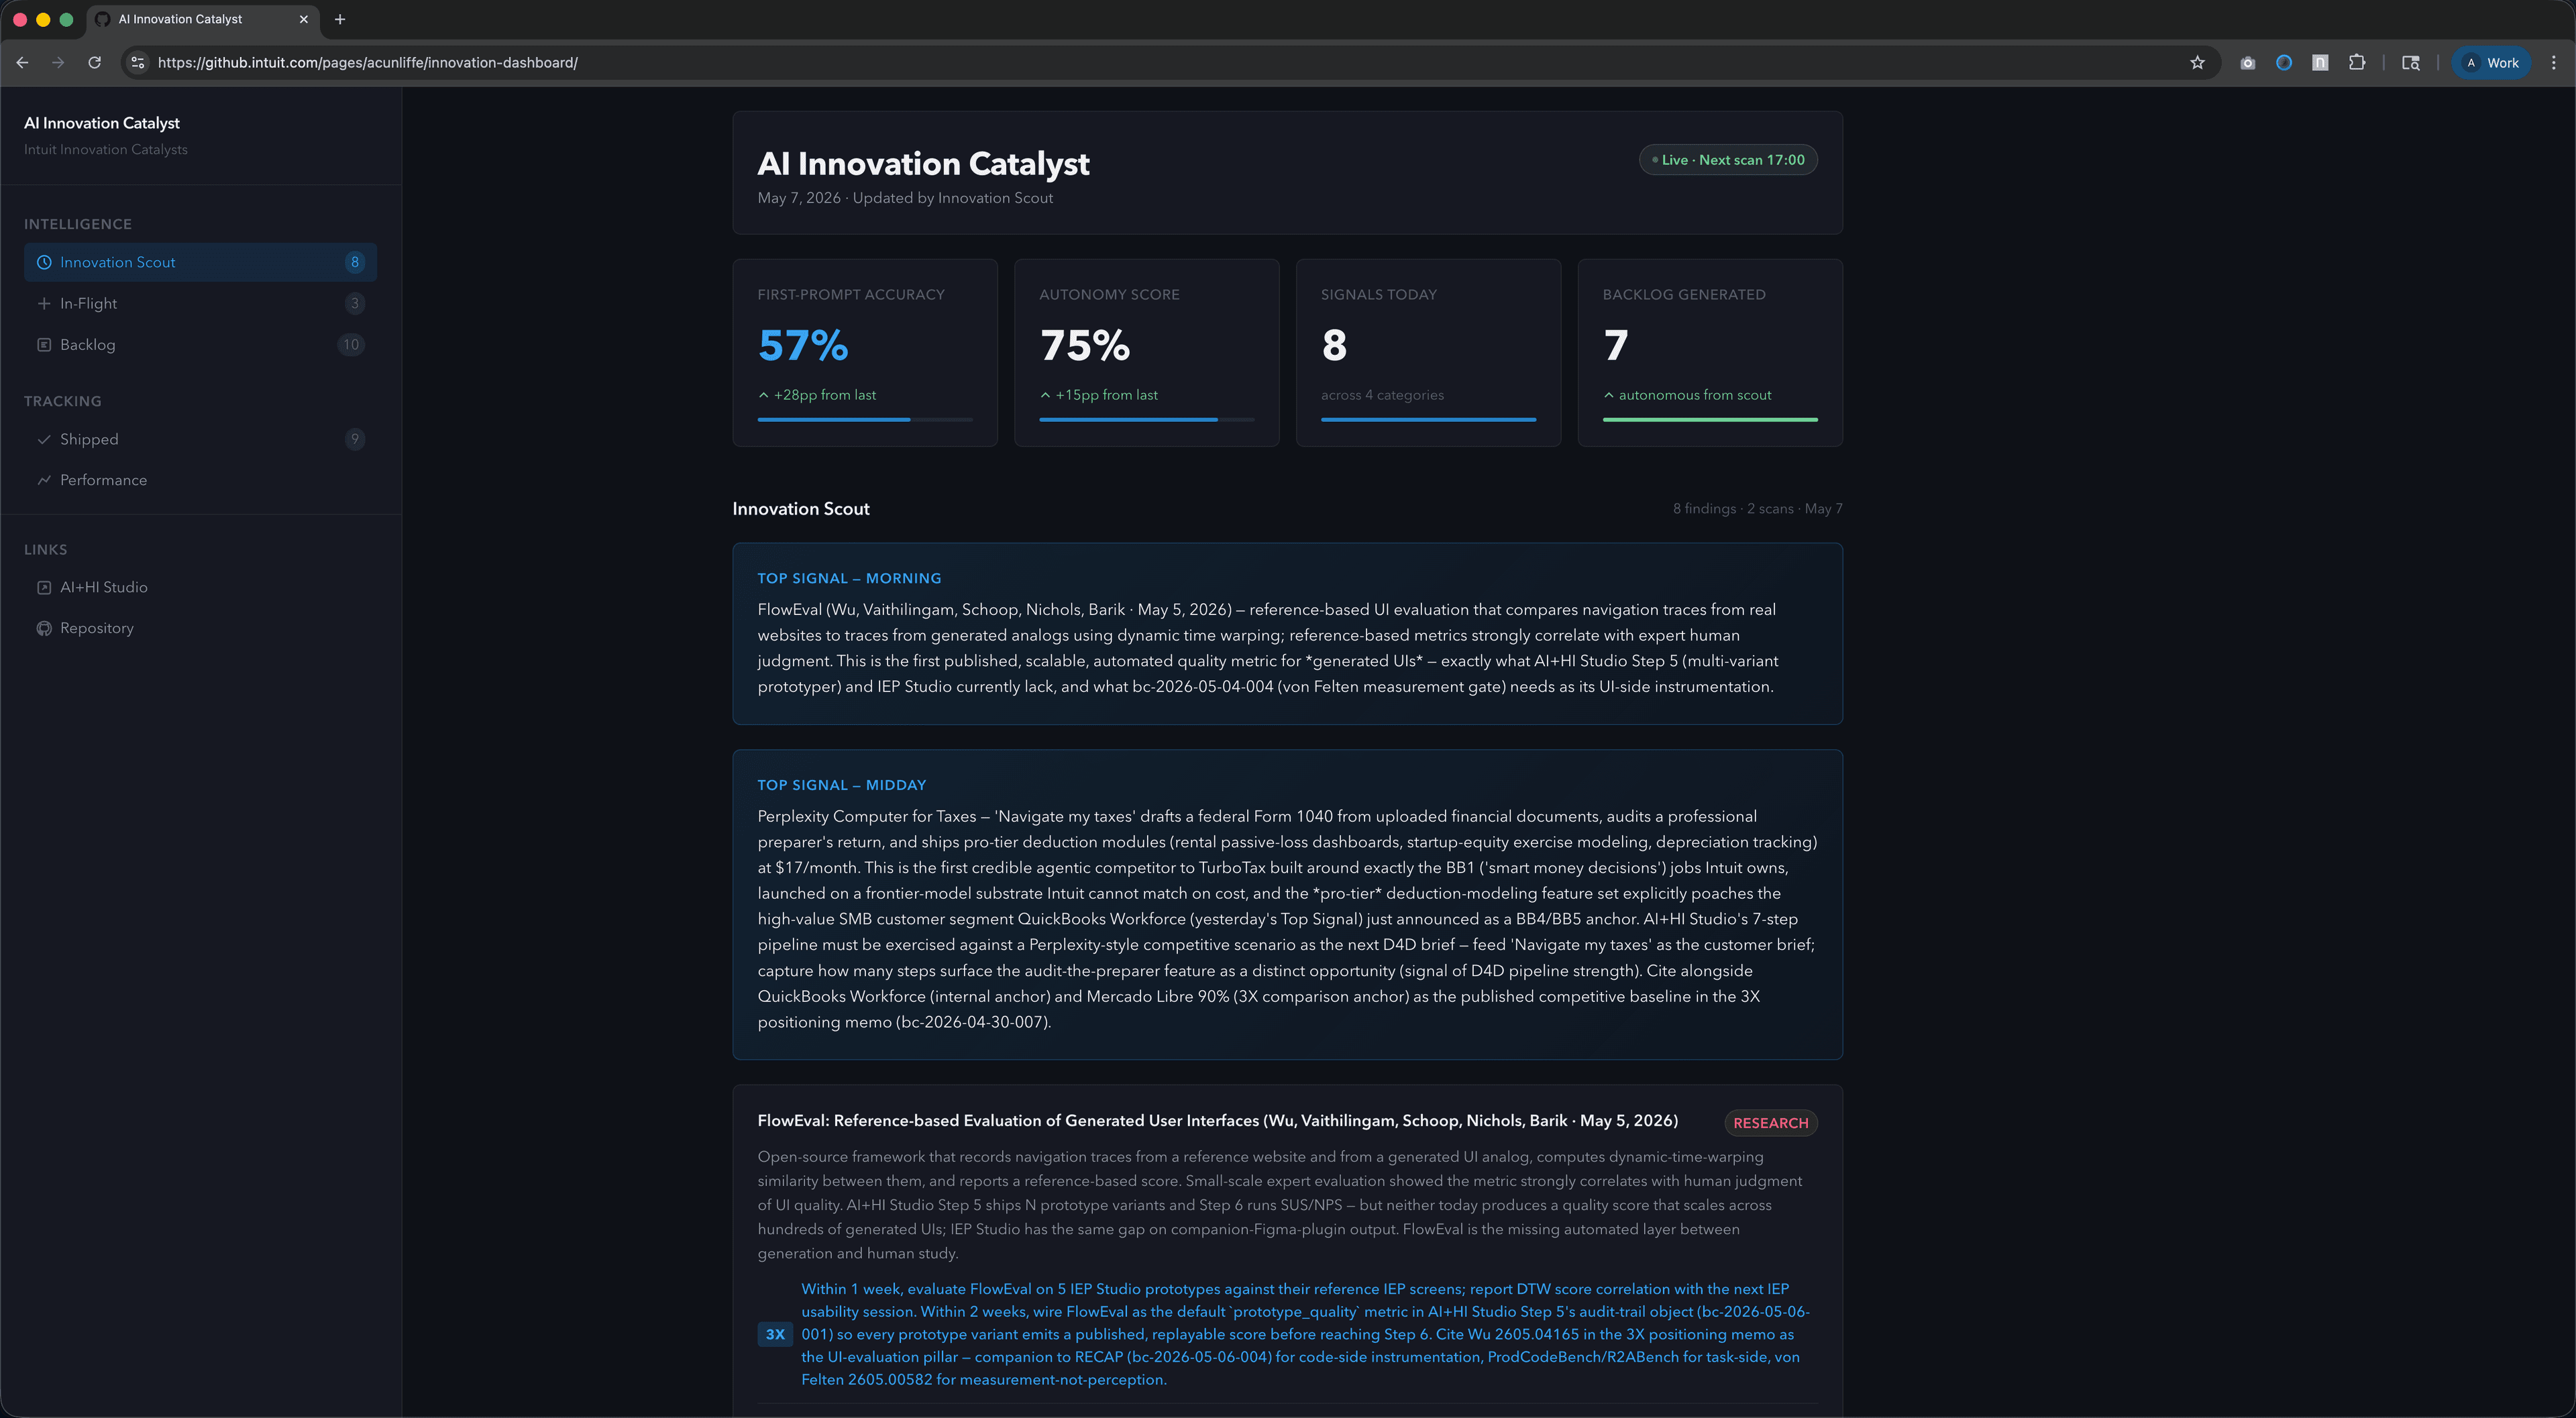The height and width of the screenshot is (1418, 2576).
Task: Open the Work profile button
Action: (x=2491, y=62)
